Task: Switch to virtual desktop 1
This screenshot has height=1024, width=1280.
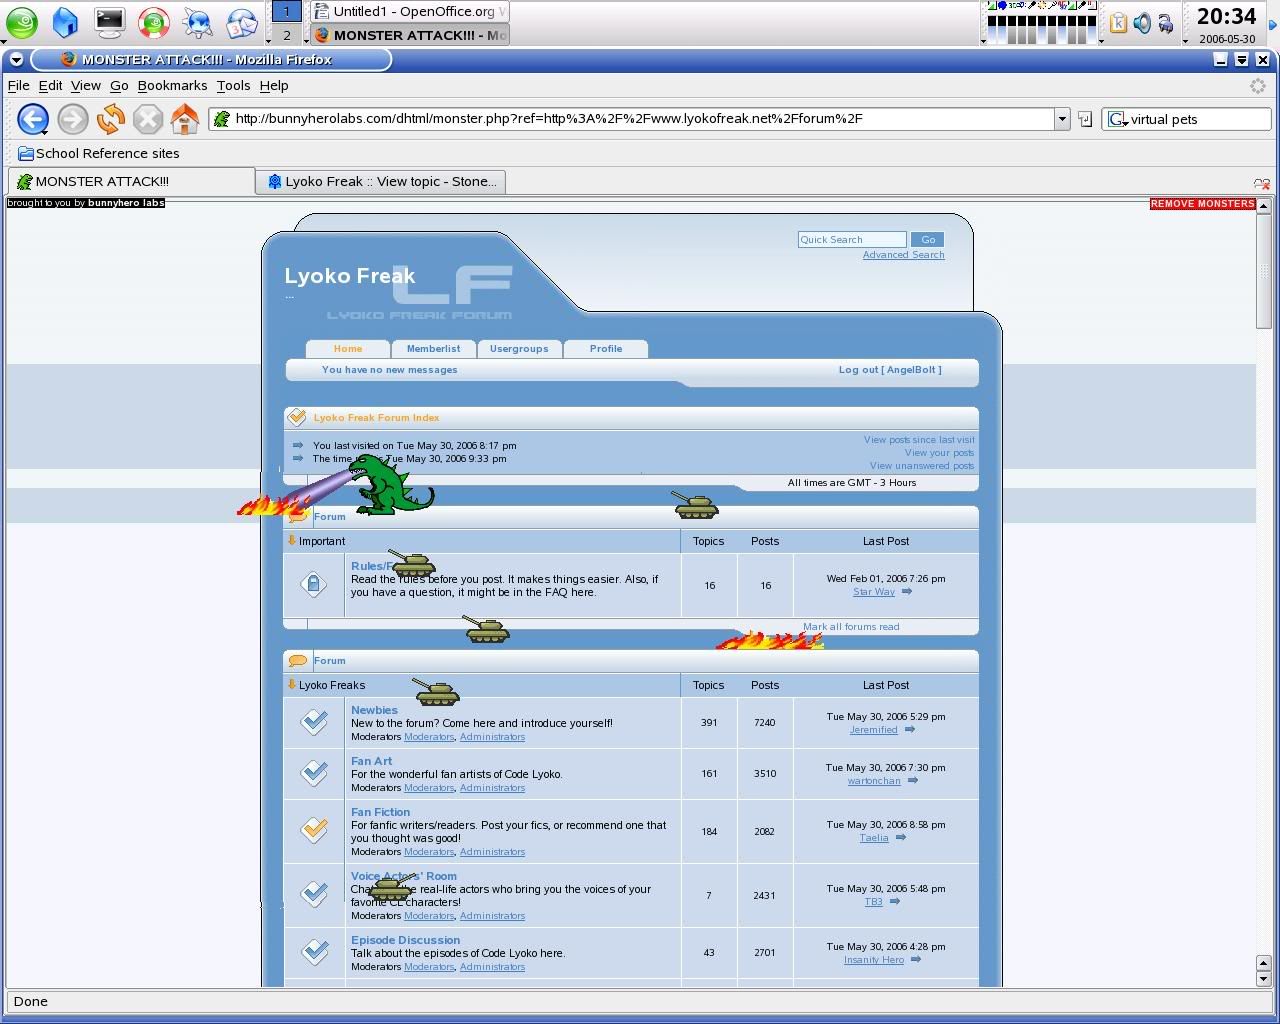Action: pyautogui.click(x=287, y=11)
